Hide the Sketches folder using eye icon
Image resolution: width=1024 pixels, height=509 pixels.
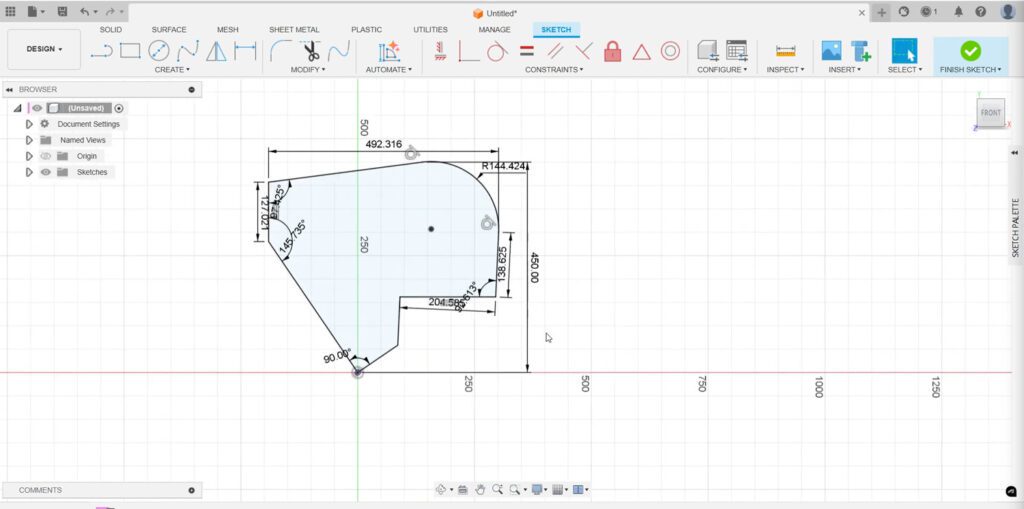point(45,172)
